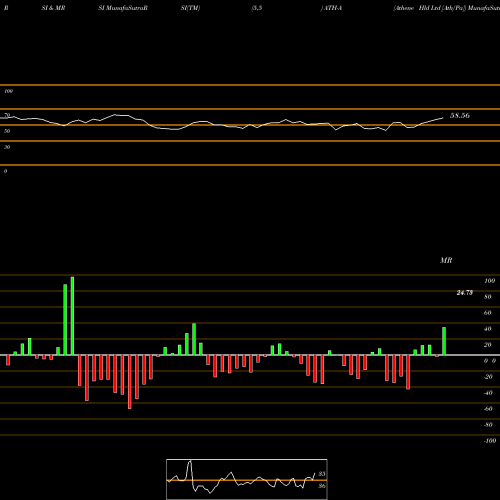Select the RSI axis label 50
The width and height of the screenshot is (500, 500).
tap(7, 131)
